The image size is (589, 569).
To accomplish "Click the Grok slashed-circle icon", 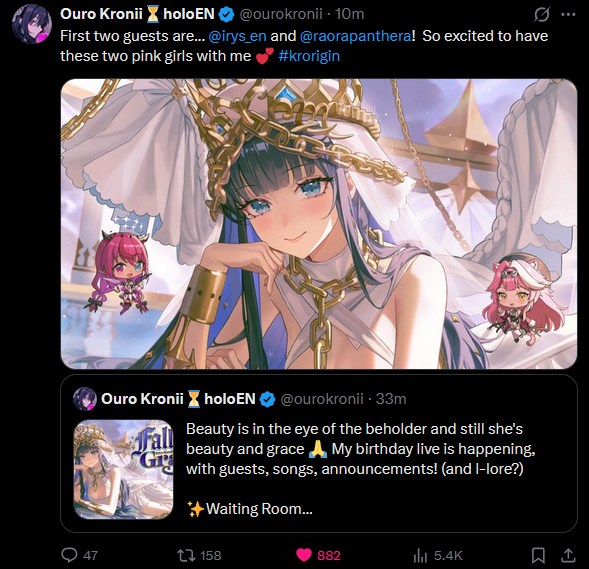I will [542, 15].
